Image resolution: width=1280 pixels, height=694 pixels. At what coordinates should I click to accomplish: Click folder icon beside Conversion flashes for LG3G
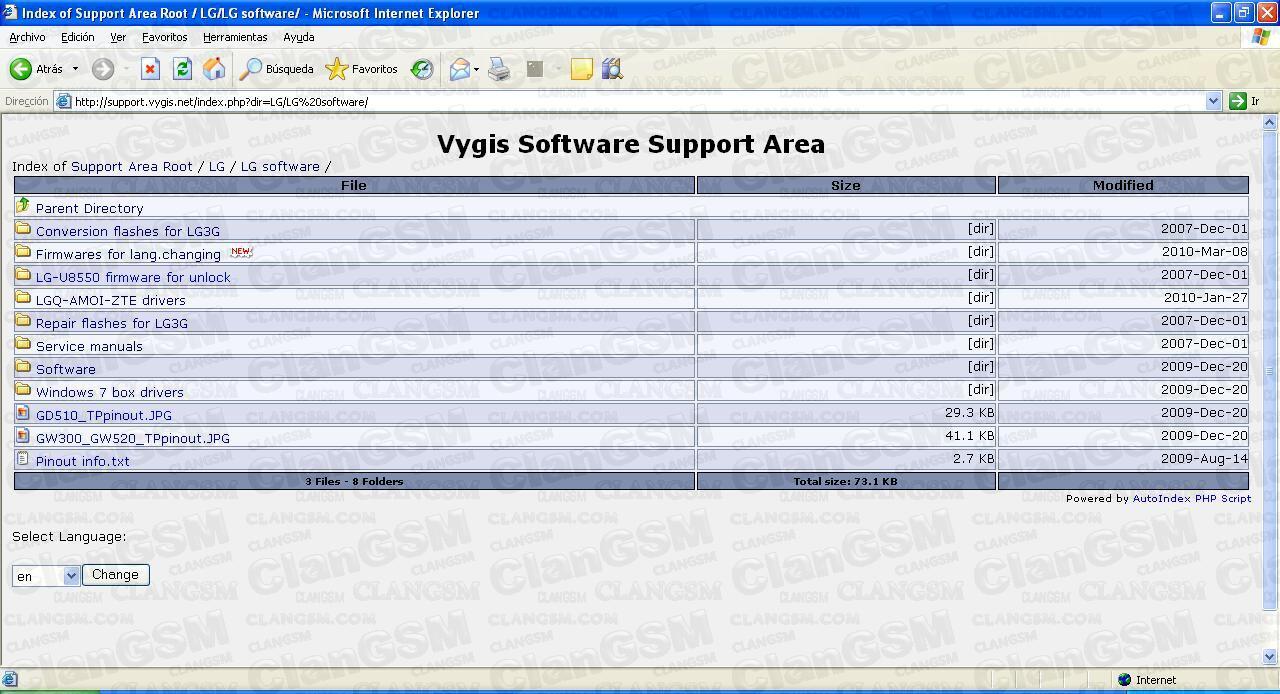point(23,229)
